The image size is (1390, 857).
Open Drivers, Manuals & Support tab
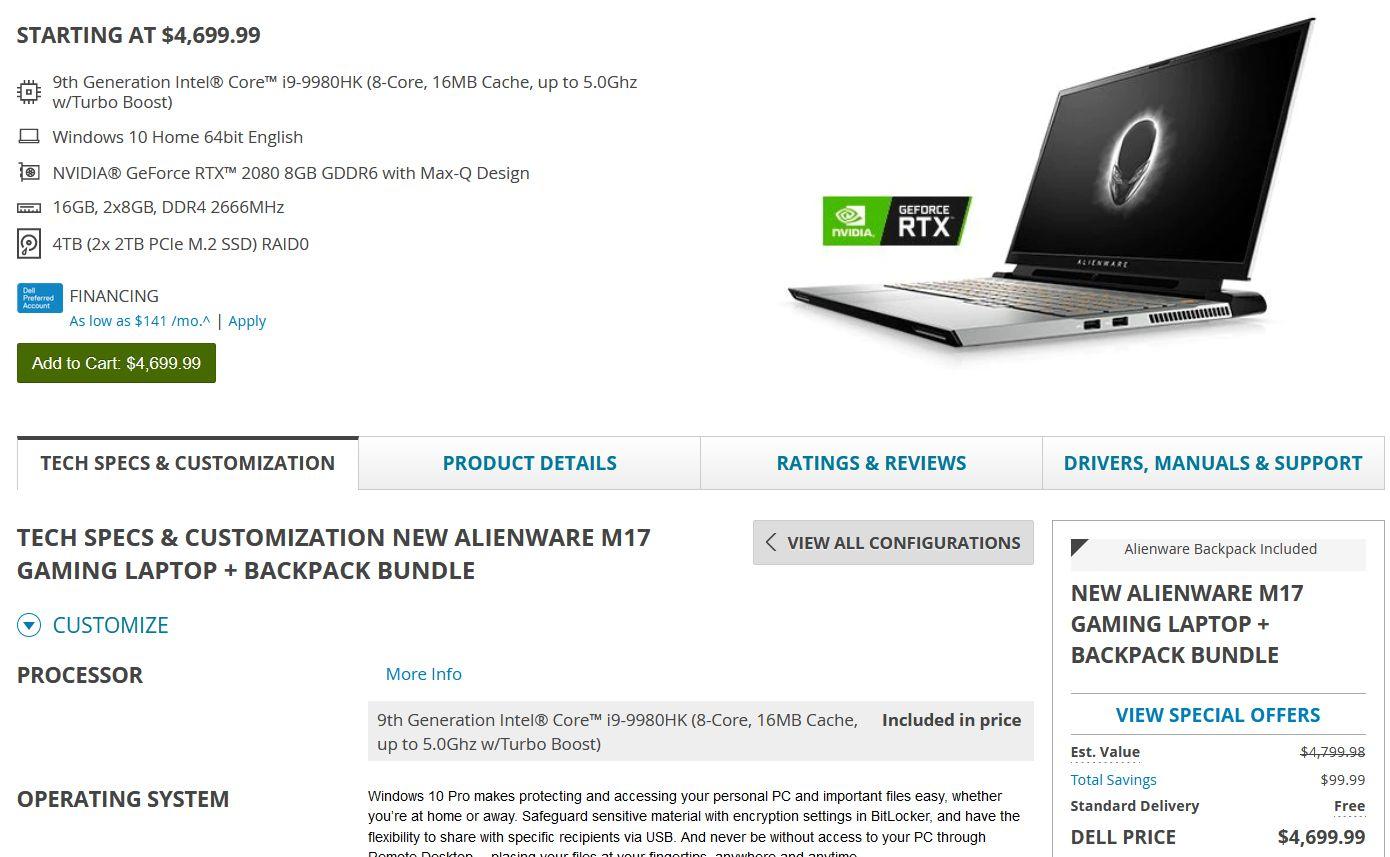pos(1213,463)
